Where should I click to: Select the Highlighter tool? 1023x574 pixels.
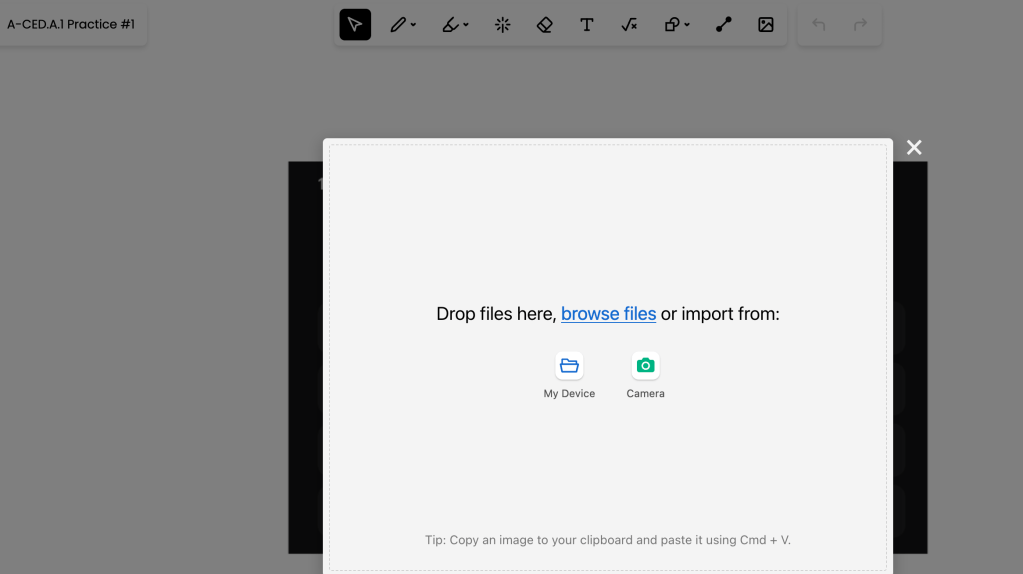(x=451, y=25)
